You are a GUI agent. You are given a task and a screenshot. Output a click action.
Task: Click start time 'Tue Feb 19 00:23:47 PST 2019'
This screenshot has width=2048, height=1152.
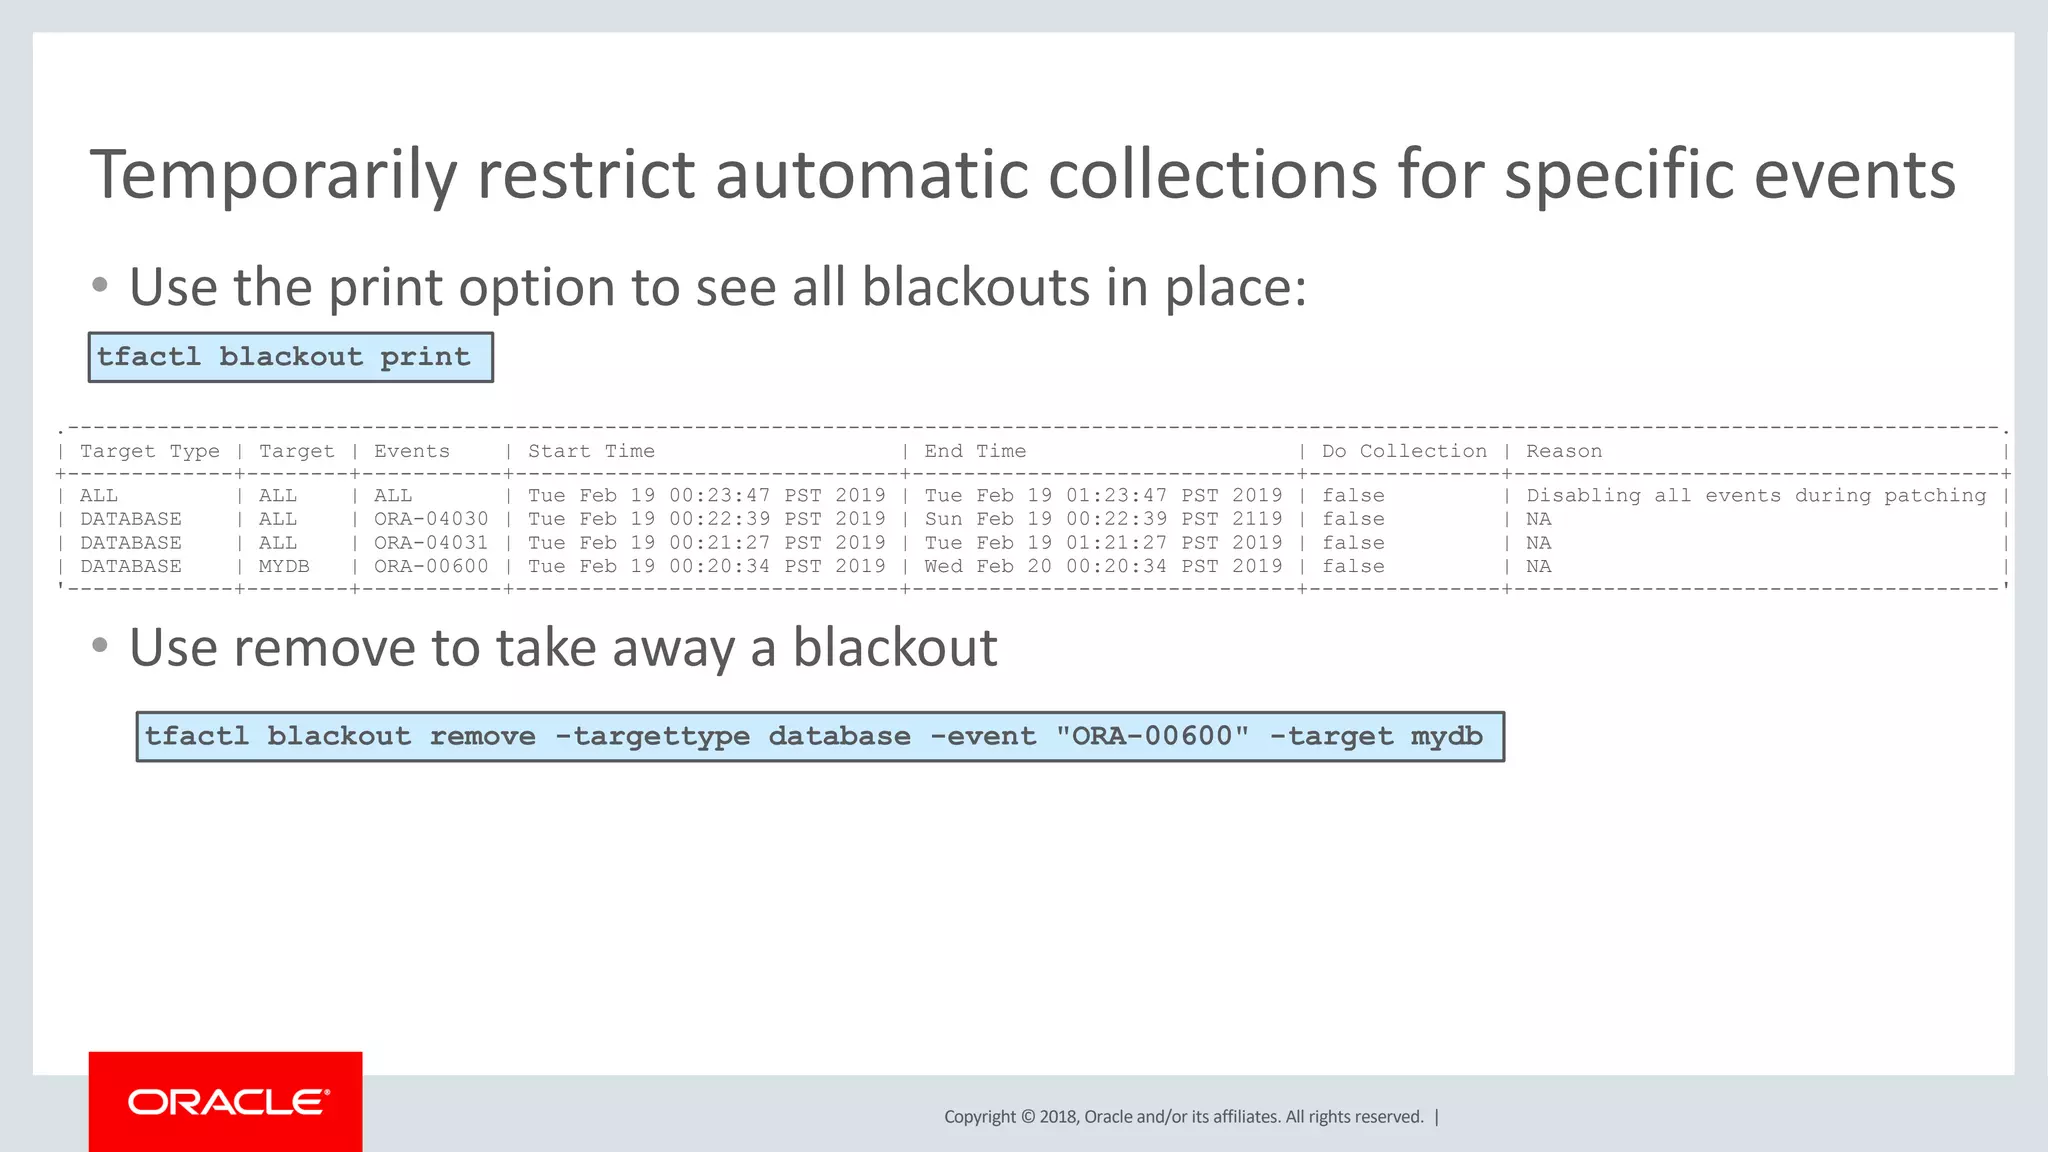707,496
